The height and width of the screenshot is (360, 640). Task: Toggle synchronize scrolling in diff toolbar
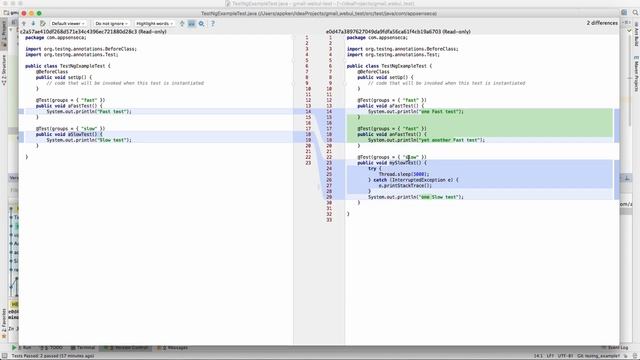pos(191,24)
